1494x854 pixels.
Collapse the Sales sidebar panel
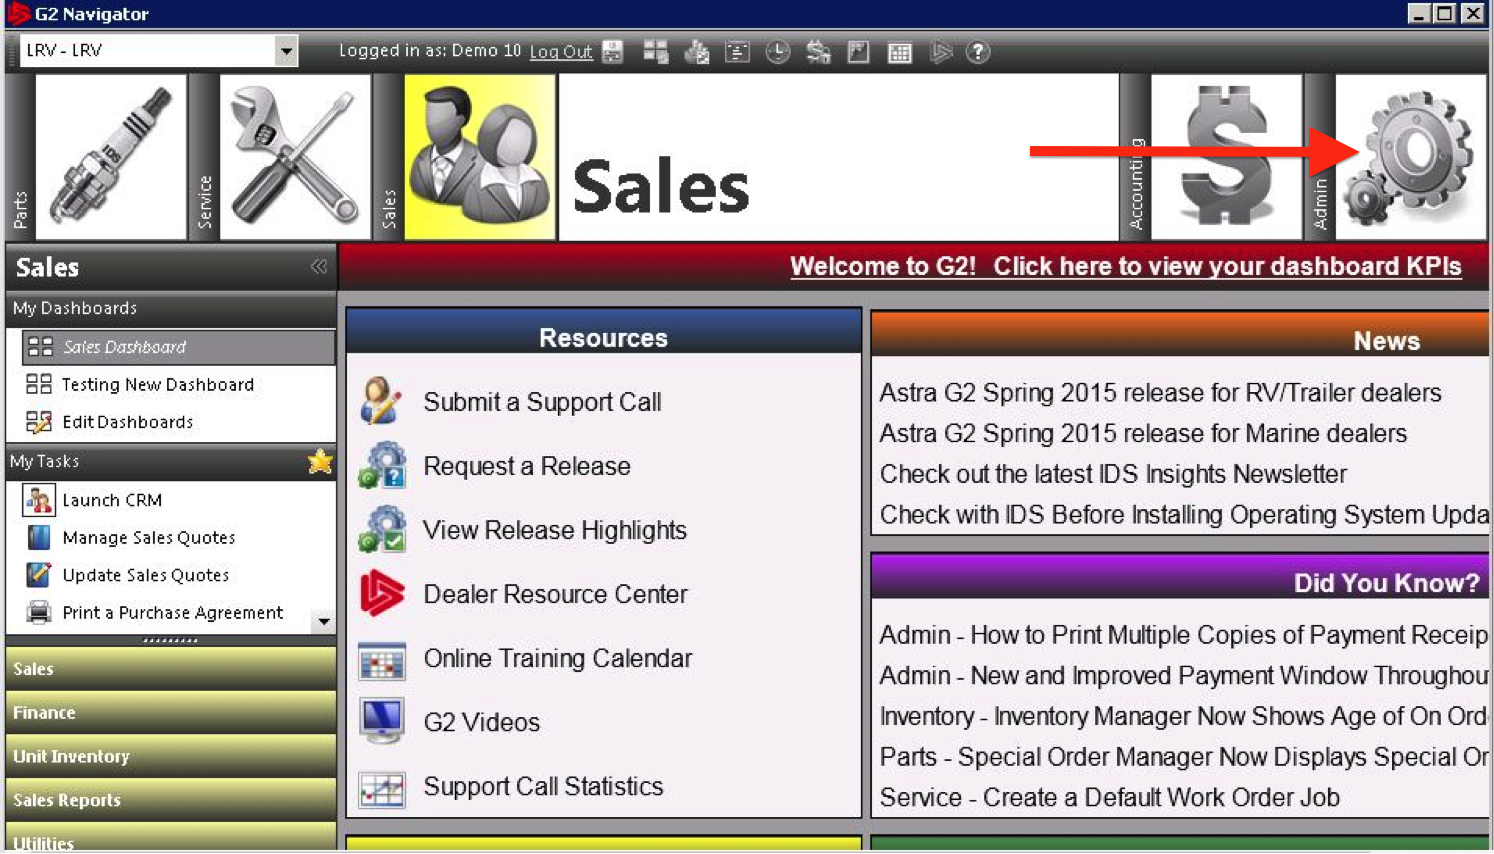[x=319, y=267]
